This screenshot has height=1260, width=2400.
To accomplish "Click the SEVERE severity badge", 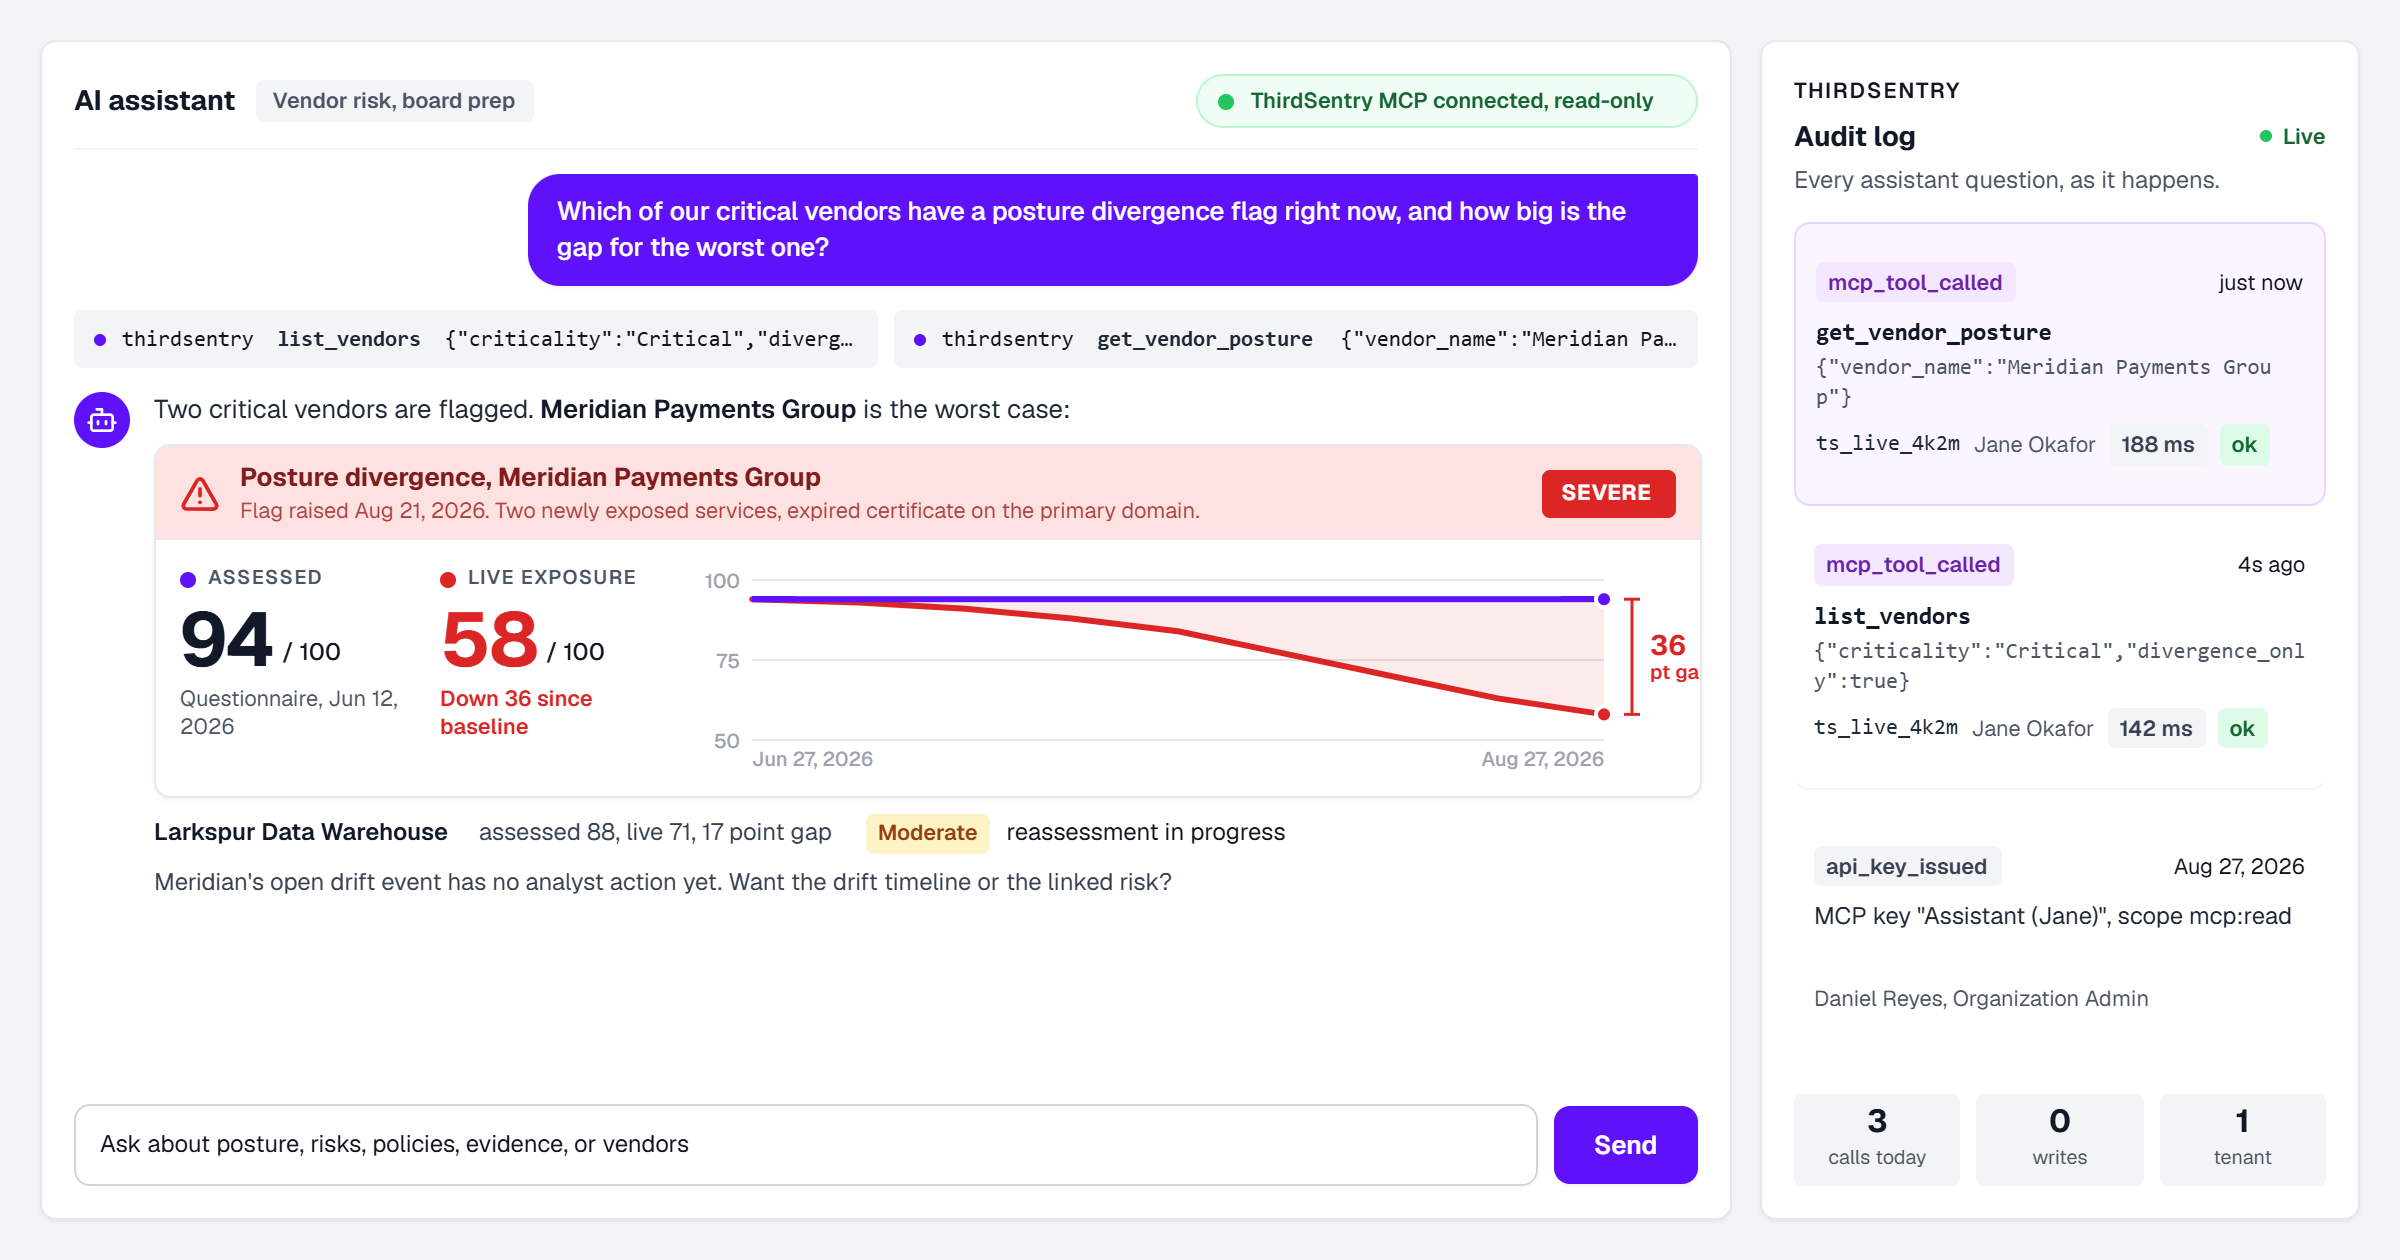I will (x=1608, y=493).
